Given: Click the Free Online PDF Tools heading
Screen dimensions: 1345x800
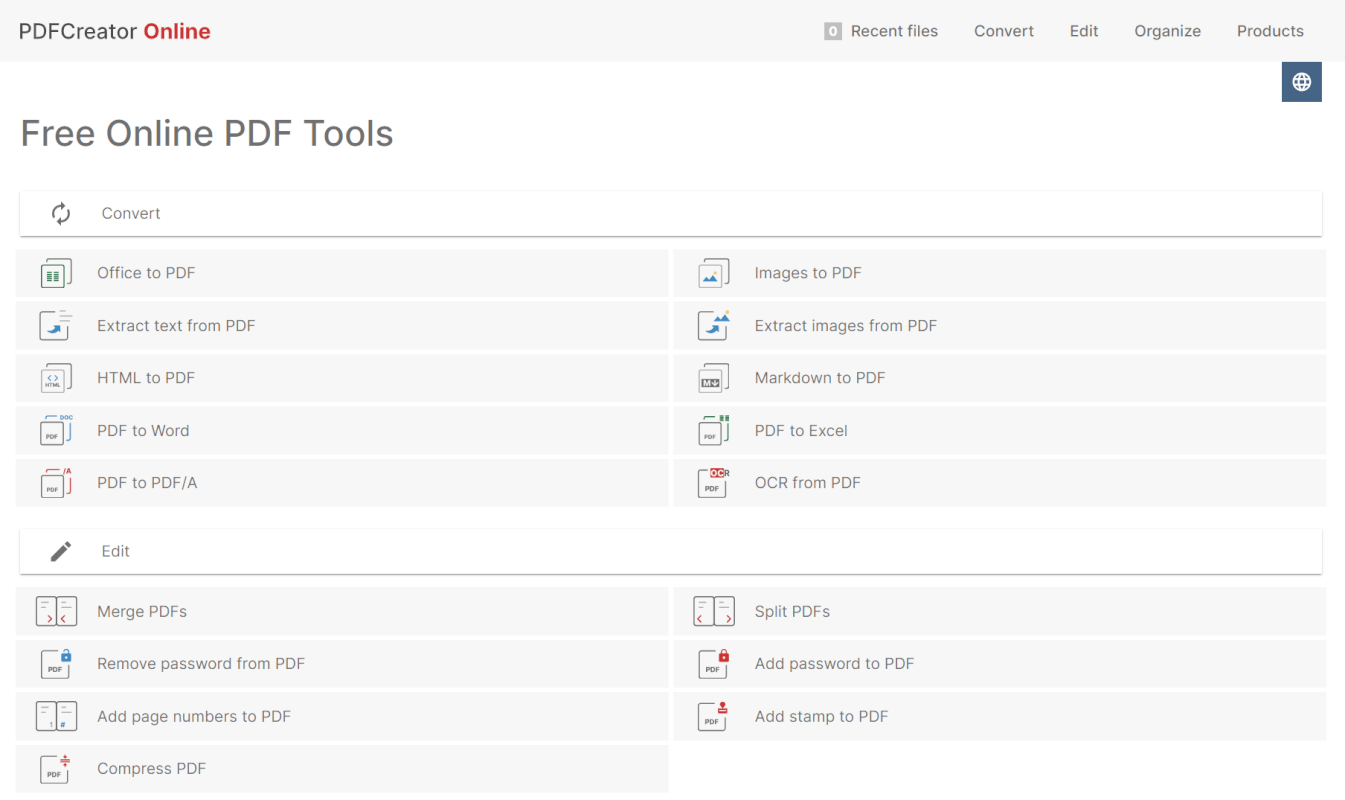Looking at the screenshot, I should (x=207, y=133).
